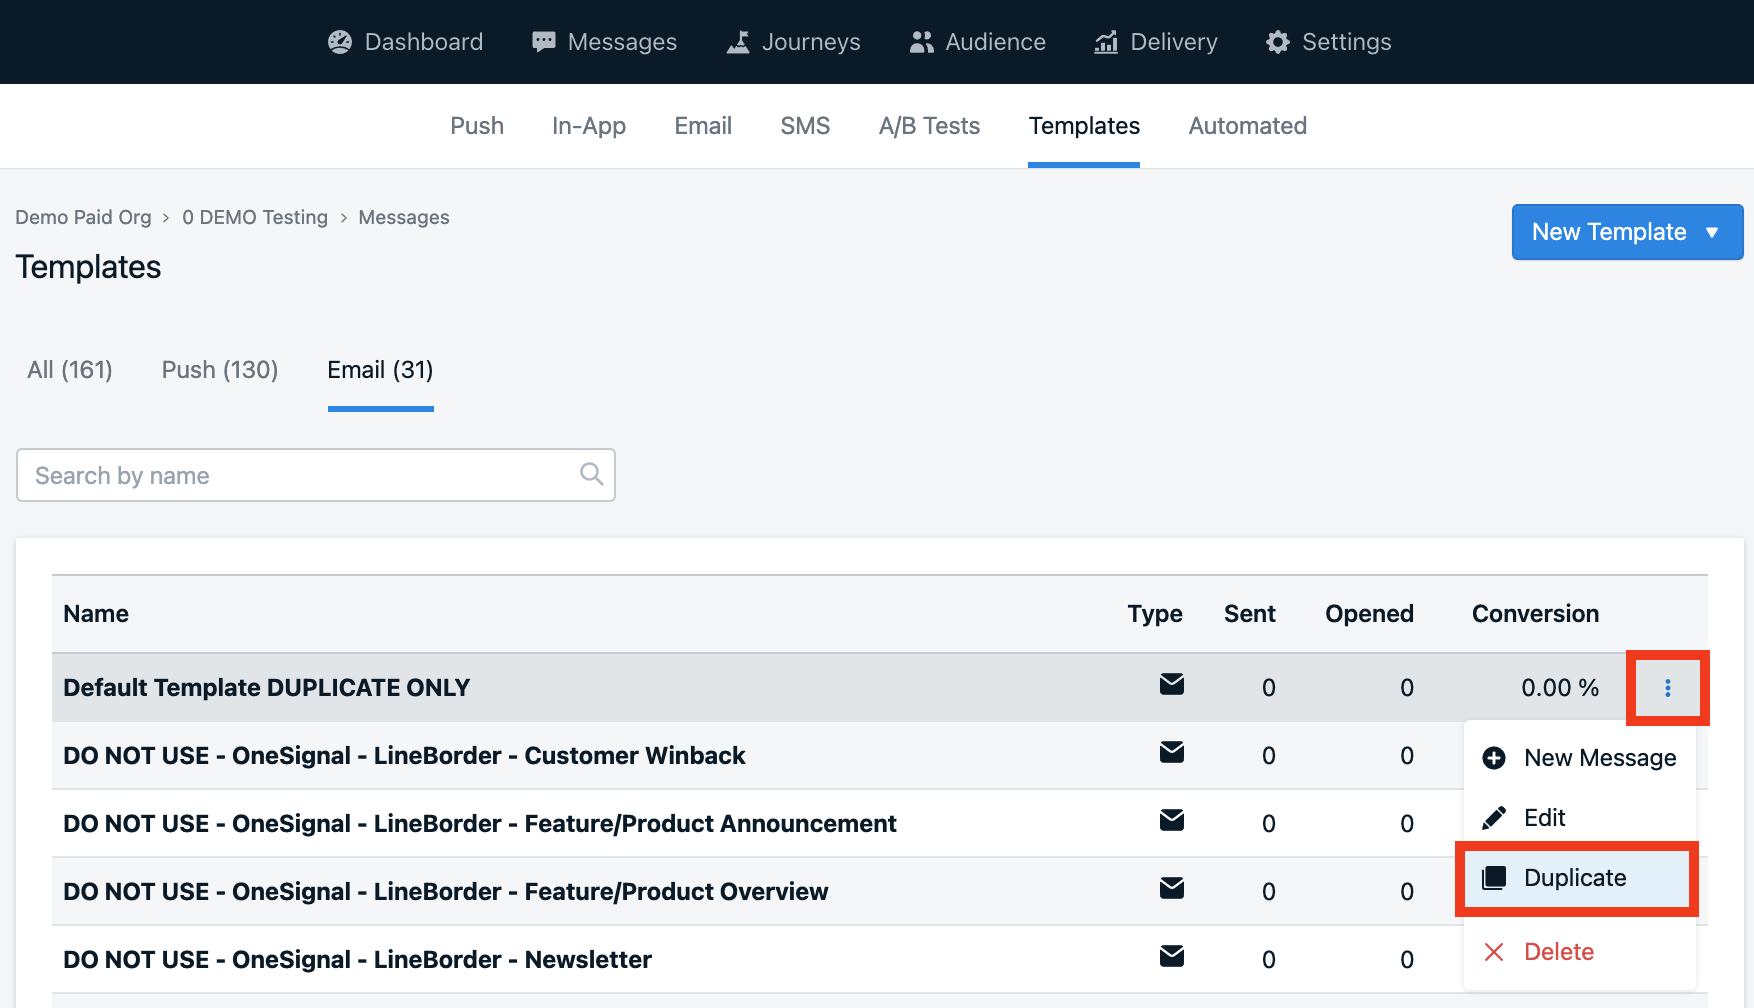Open Default Template DUPLICATE ONLY
This screenshot has height=1008, width=1754.
click(x=266, y=688)
